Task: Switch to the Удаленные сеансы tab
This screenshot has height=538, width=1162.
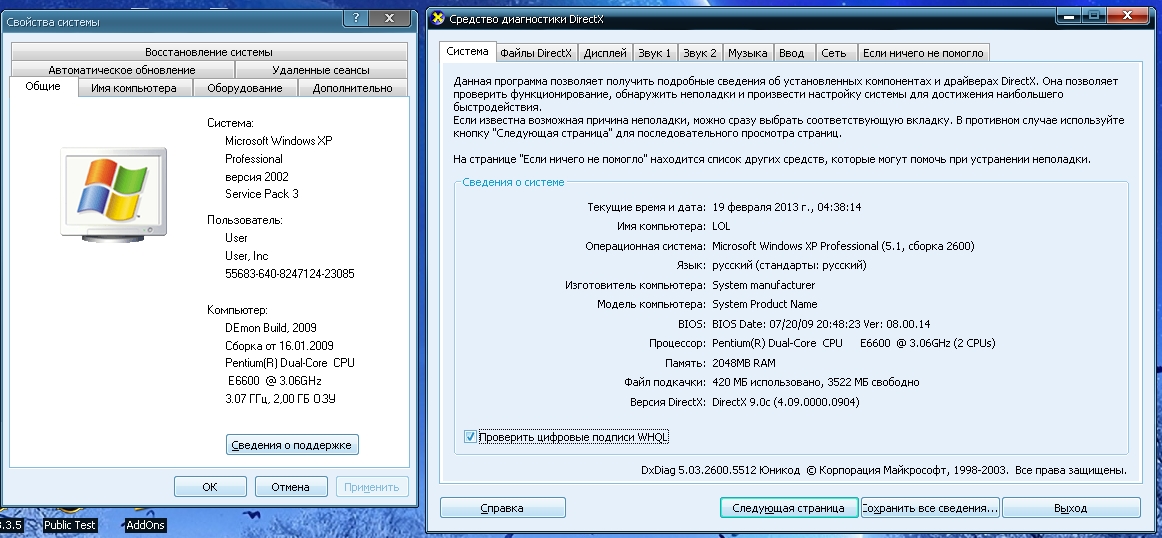Action: tap(321, 70)
